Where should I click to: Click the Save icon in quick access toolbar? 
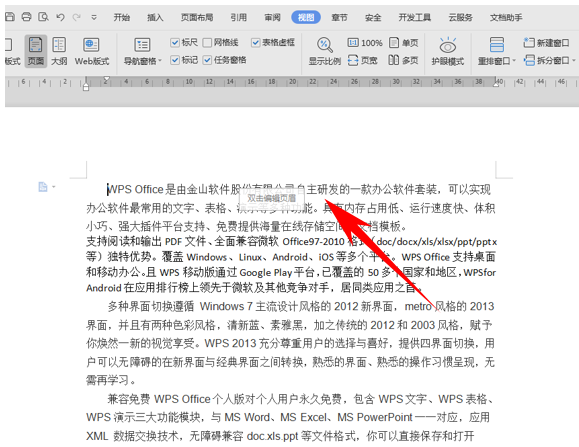pyautogui.click(x=9, y=17)
